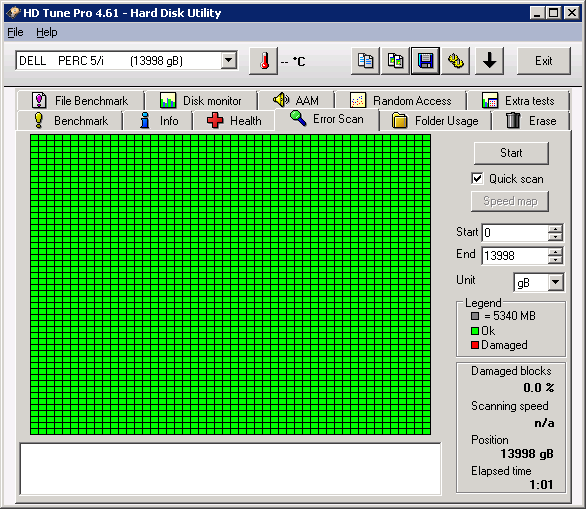This screenshot has height=509, width=586.
Task: Save screenshot with floppy disk icon
Action: point(425,61)
